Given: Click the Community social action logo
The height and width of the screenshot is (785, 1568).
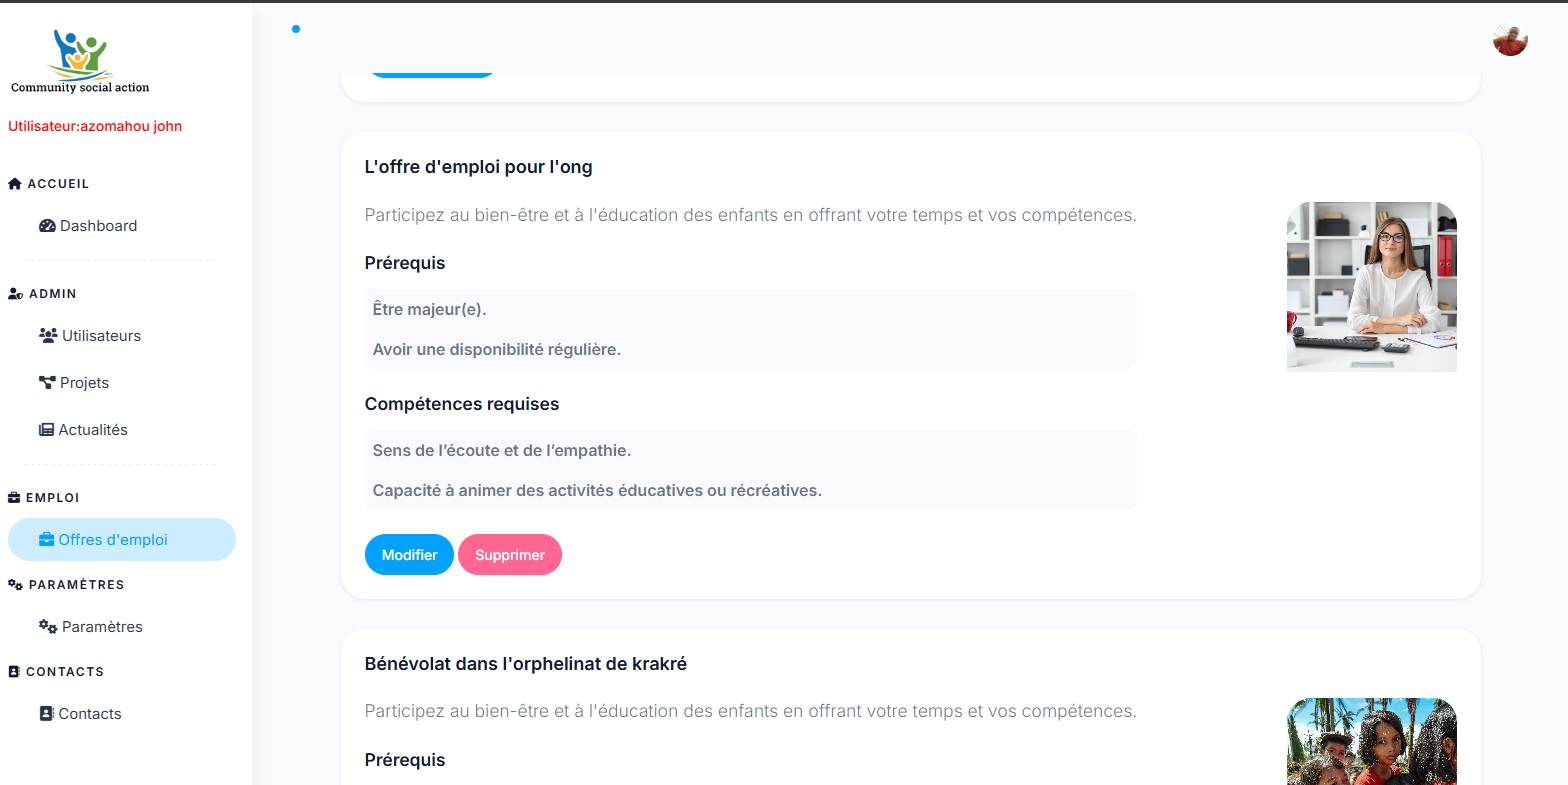Looking at the screenshot, I should pyautogui.click(x=80, y=61).
